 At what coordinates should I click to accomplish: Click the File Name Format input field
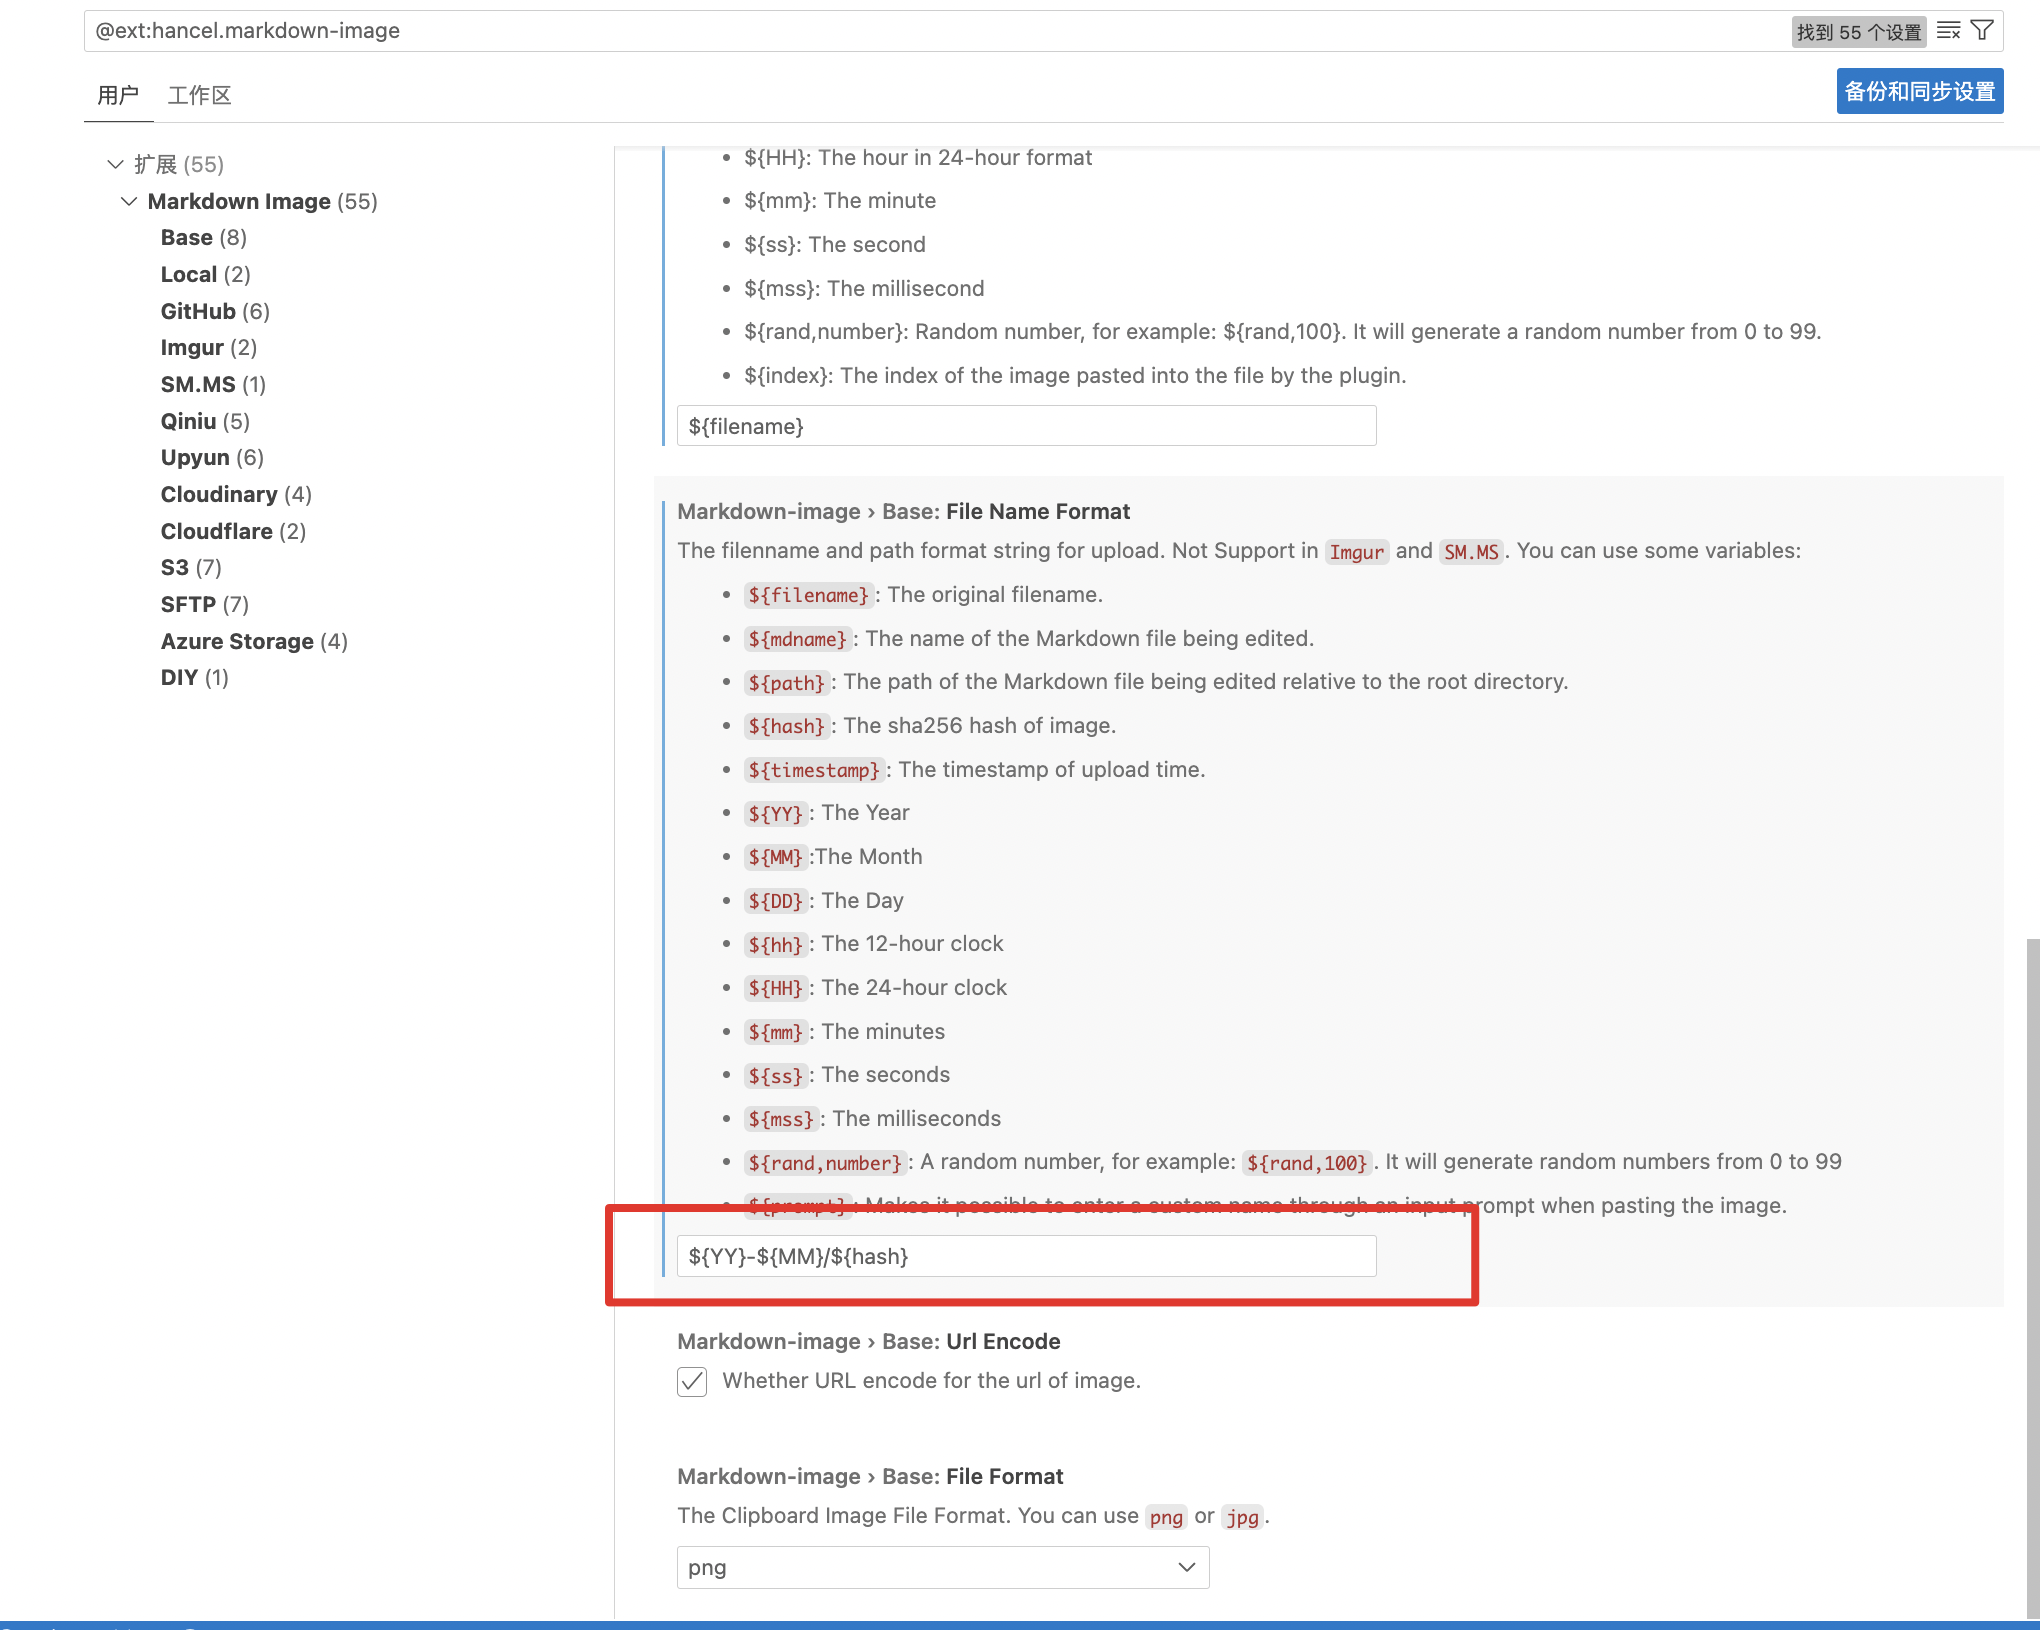pyautogui.click(x=1026, y=1256)
